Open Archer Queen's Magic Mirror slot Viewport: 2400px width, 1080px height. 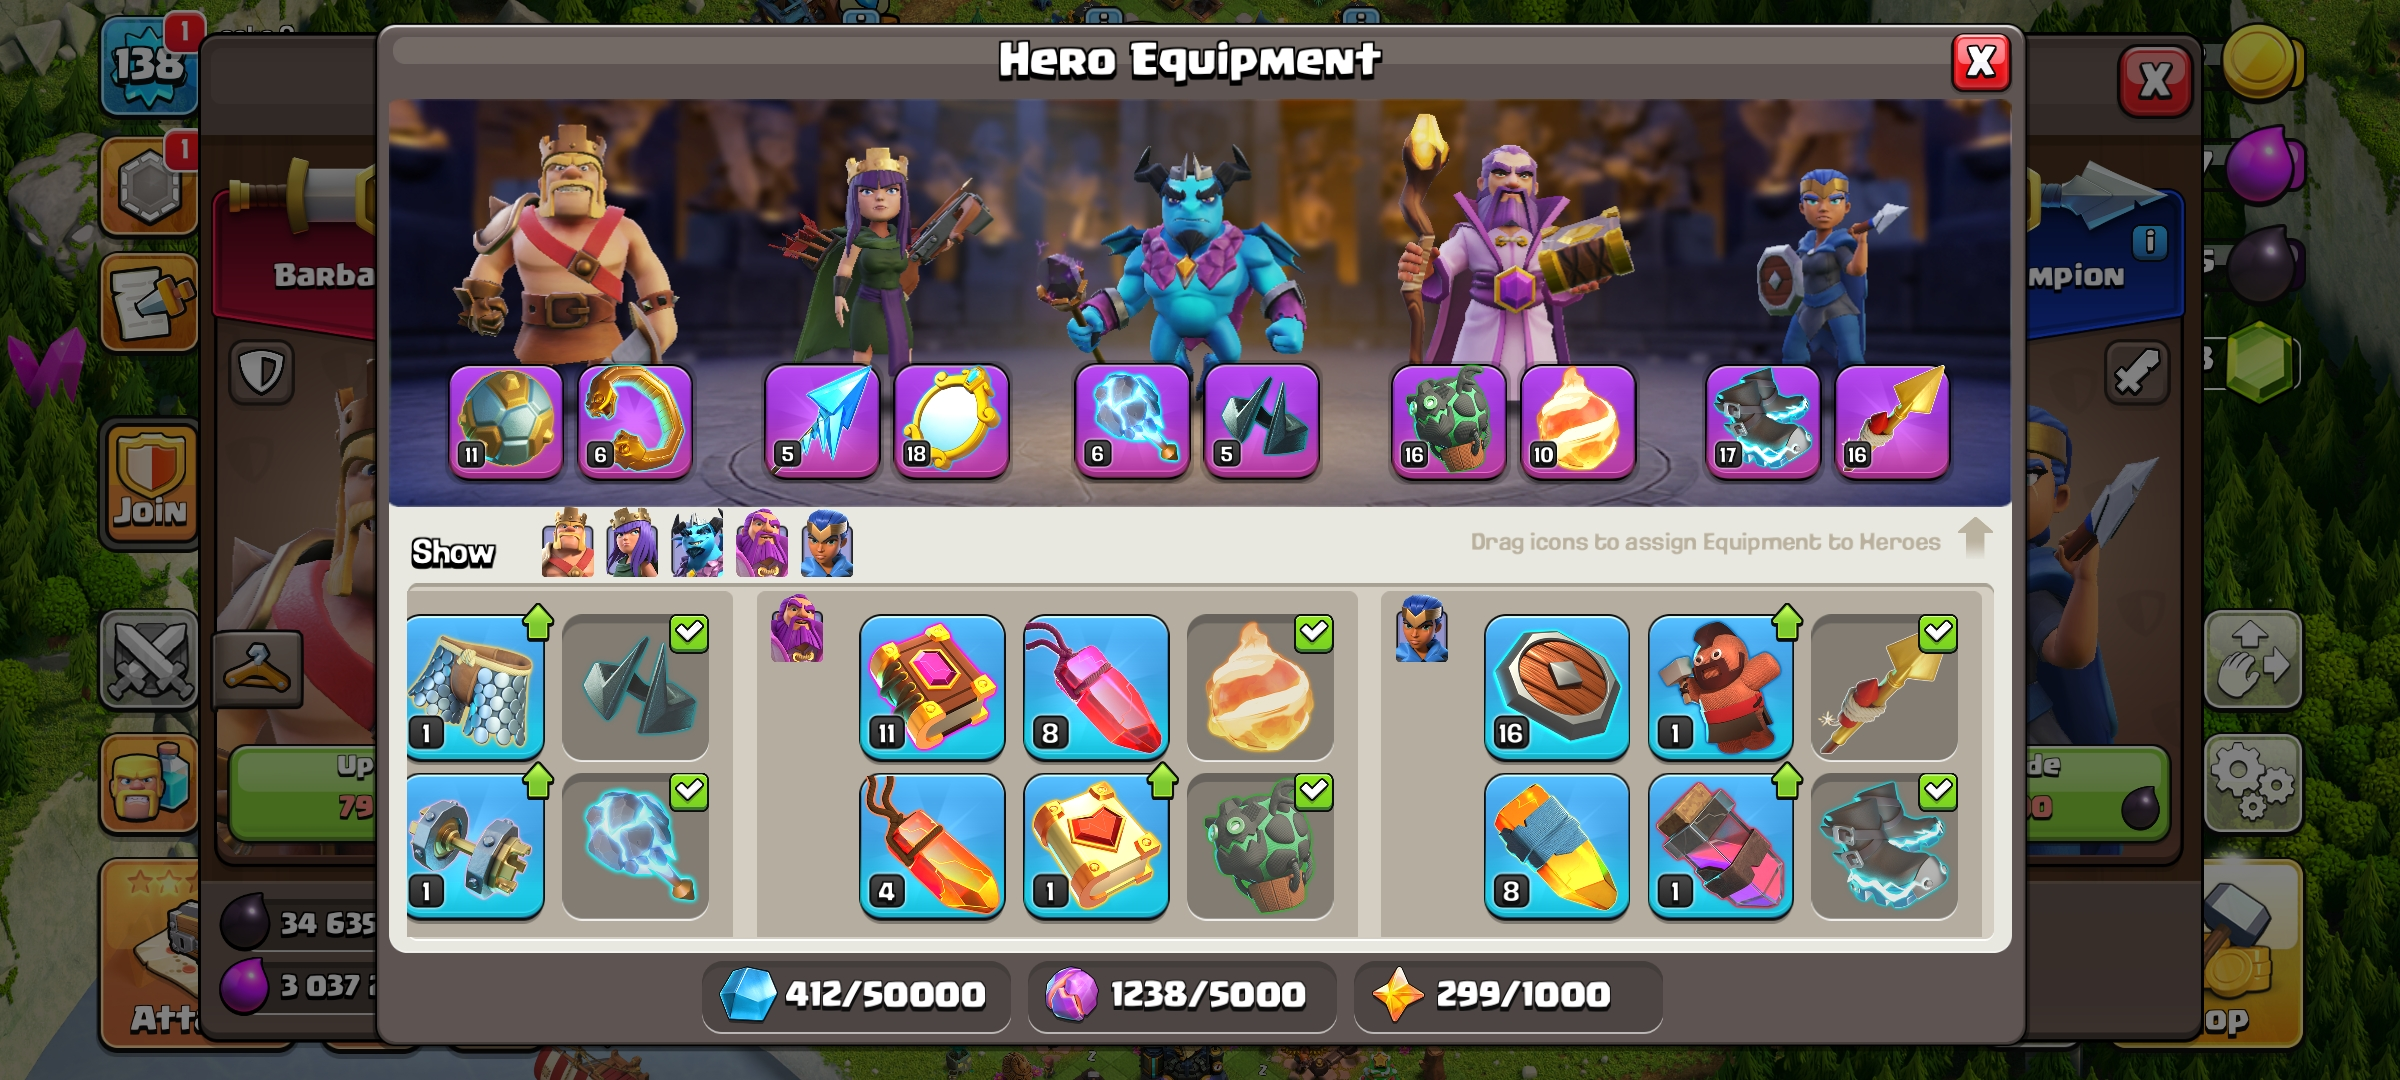click(951, 422)
